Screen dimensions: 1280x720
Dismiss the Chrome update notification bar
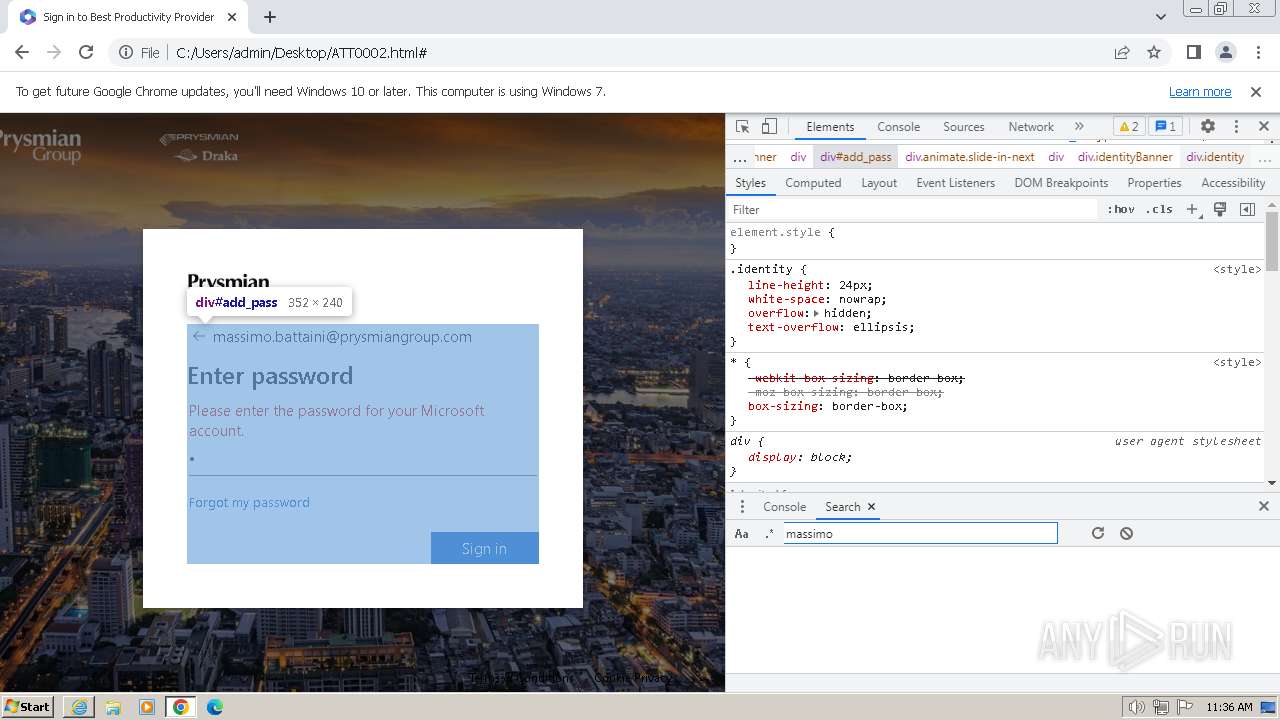coord(1256,91)
